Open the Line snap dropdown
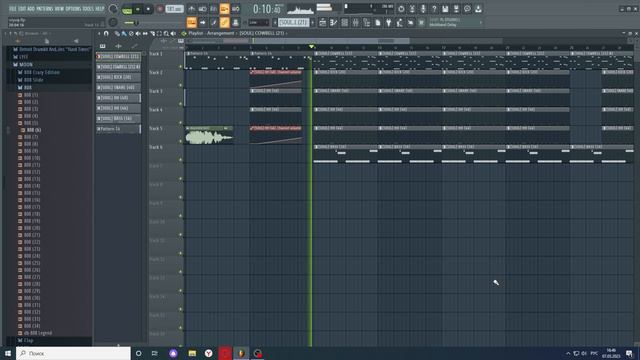This screenshot has width=640, height=360. click(x=259, y=23)
